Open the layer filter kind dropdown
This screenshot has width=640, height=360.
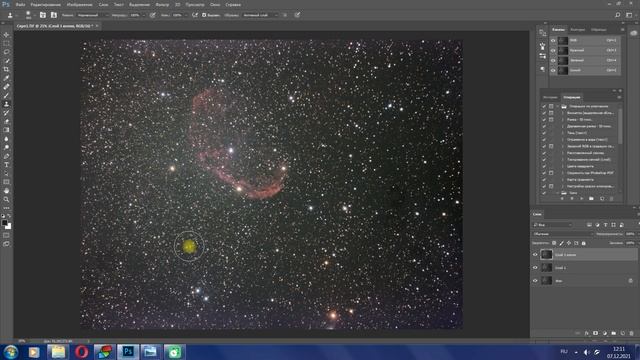553,225
